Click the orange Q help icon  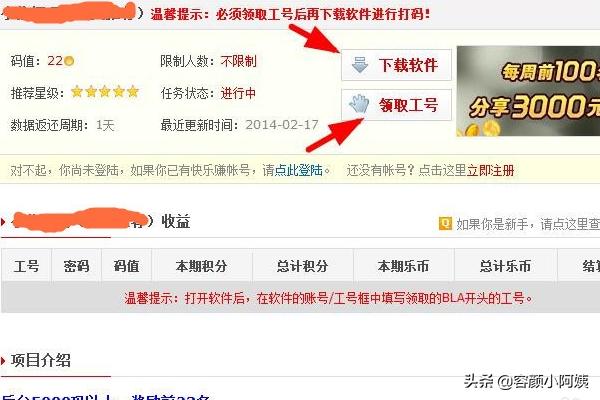tap(445, 223)
